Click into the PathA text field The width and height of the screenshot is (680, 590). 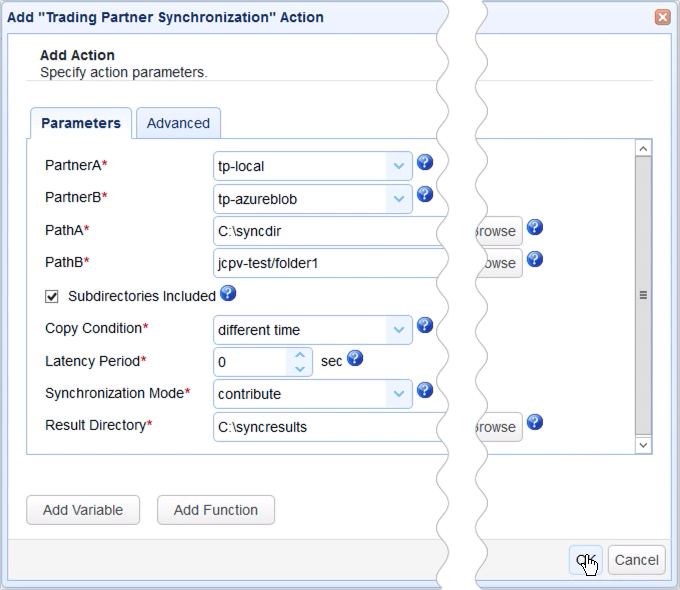pyautogui.click(x=320, y=231)
